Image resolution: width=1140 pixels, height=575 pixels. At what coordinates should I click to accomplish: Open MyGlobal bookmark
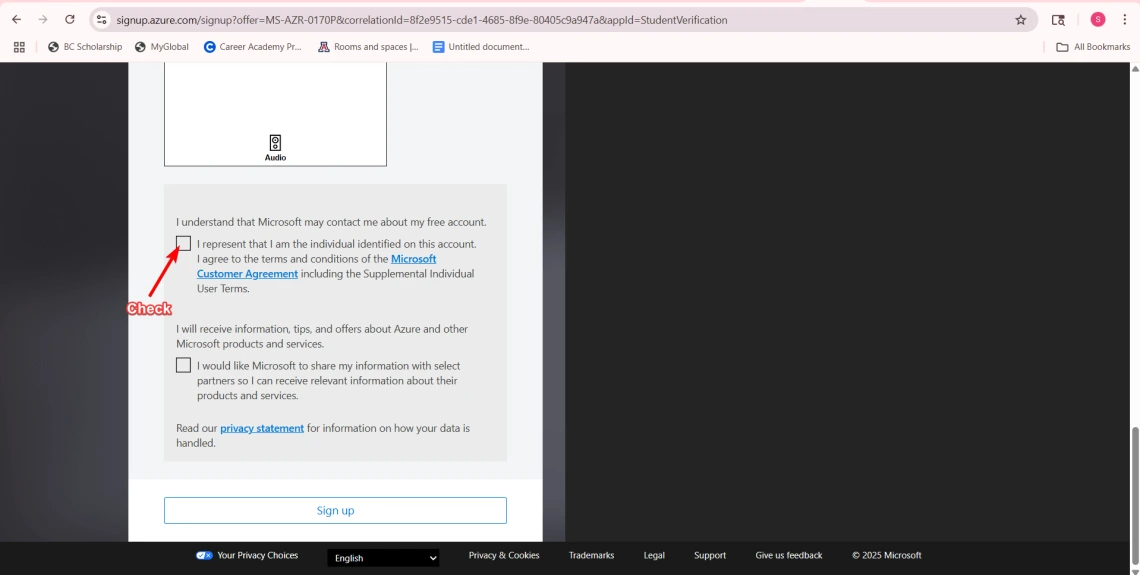pos(161,47)
